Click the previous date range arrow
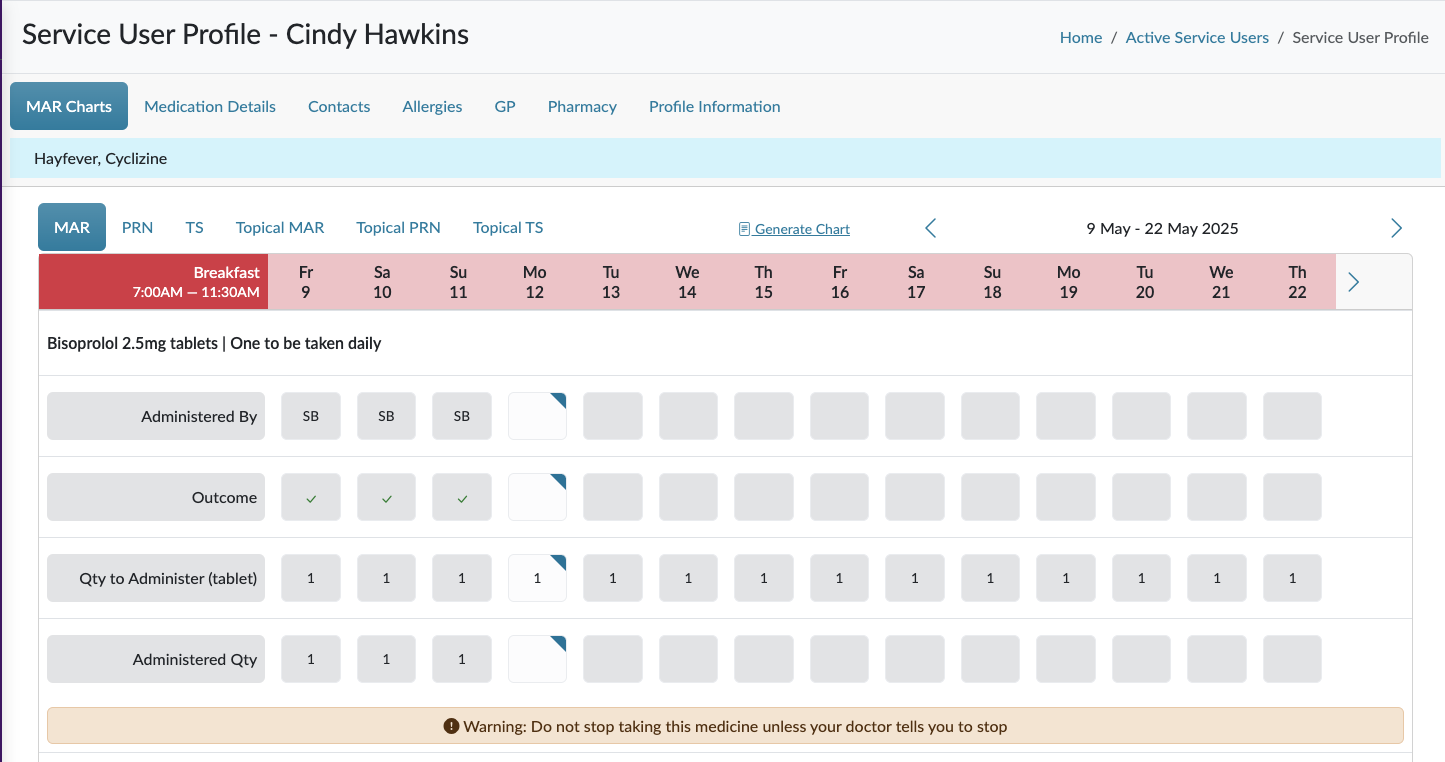Screen dimensions: 1445x762 [x=930, y=228]
